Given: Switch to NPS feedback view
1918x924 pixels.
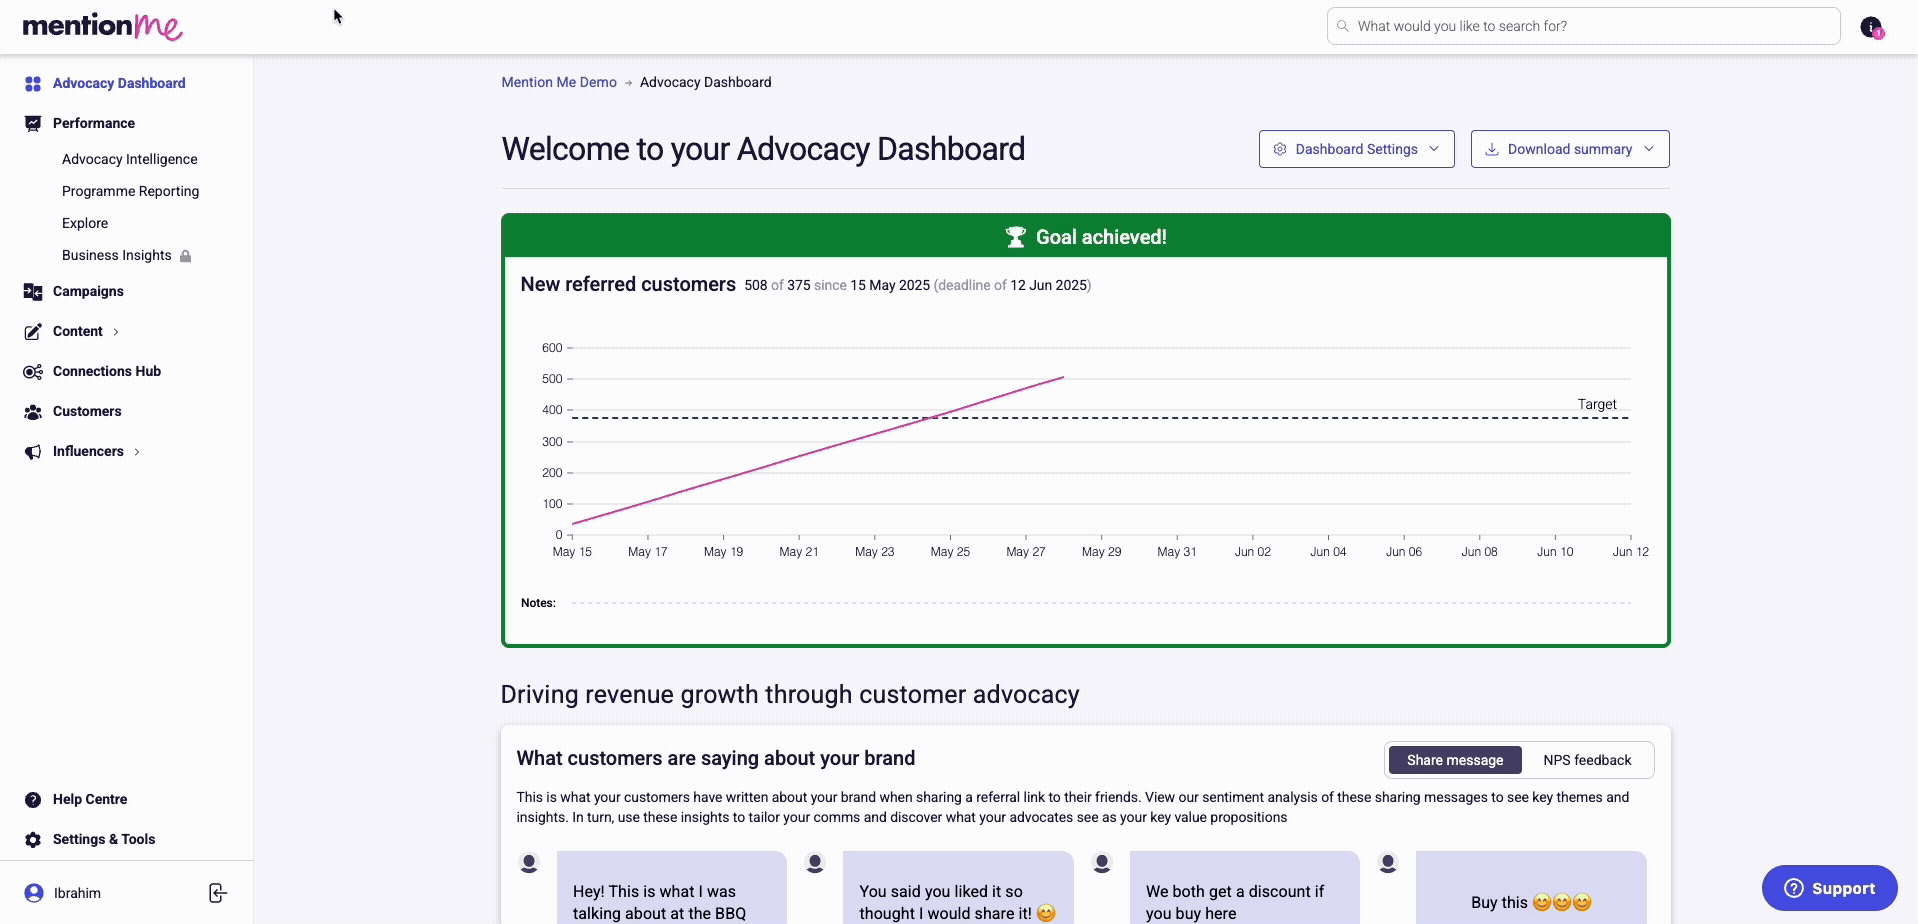Looking at the screenshot, I should [1586, 760].
